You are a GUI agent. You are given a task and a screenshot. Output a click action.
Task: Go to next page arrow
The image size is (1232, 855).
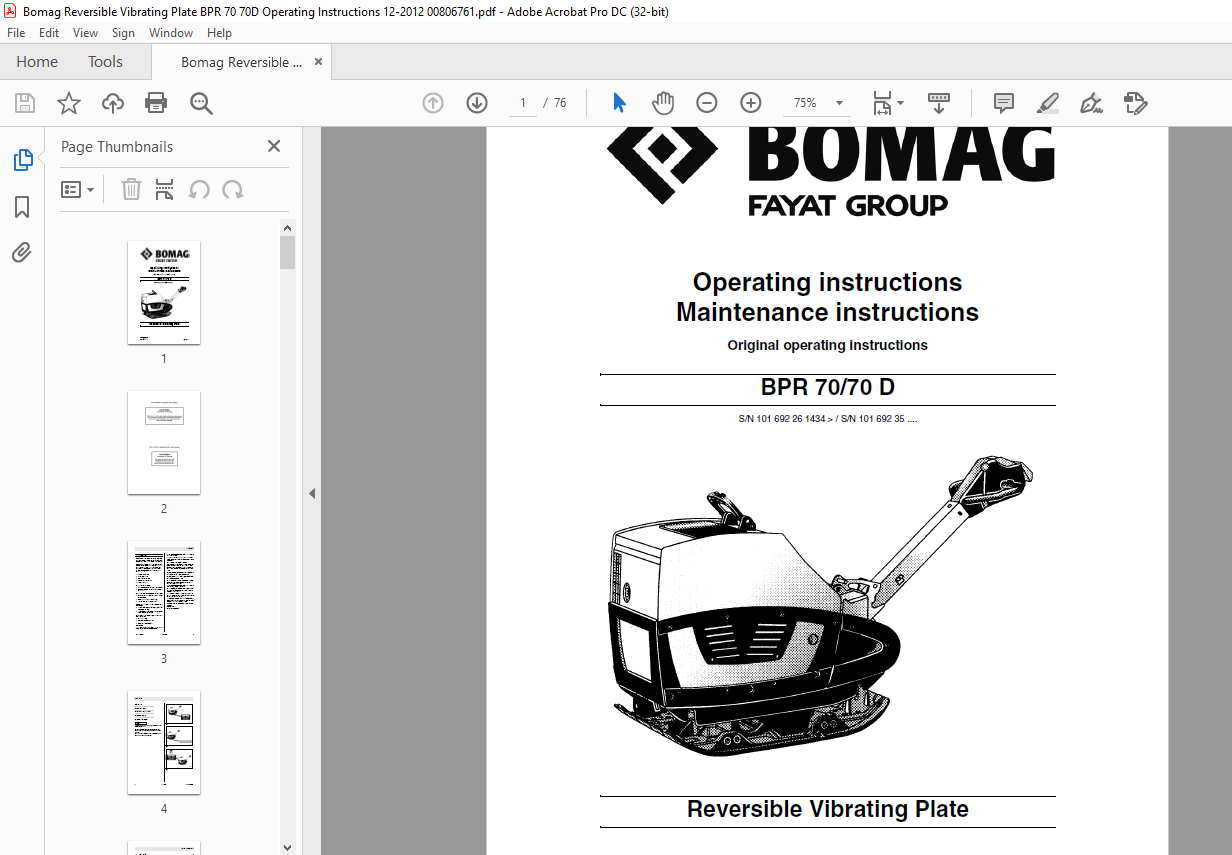click(477, 103)
